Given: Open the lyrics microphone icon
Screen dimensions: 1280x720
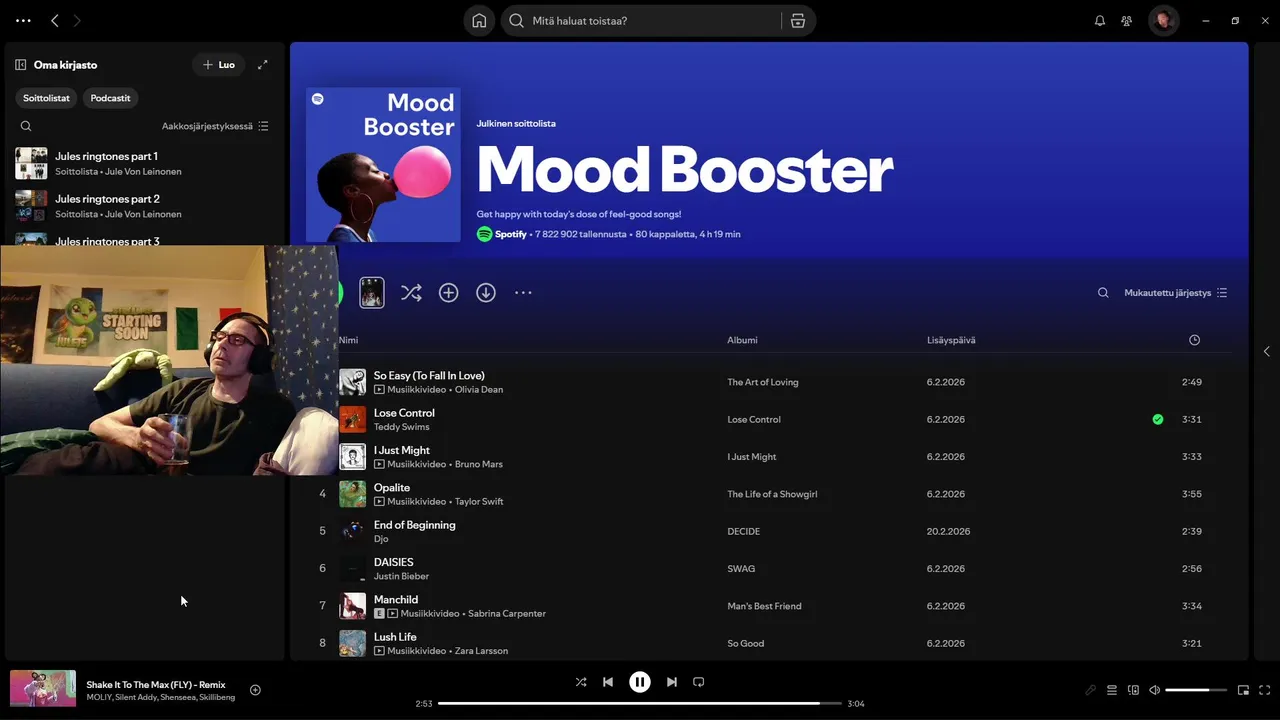Looking at the screenshot, I should point(1090,690).
